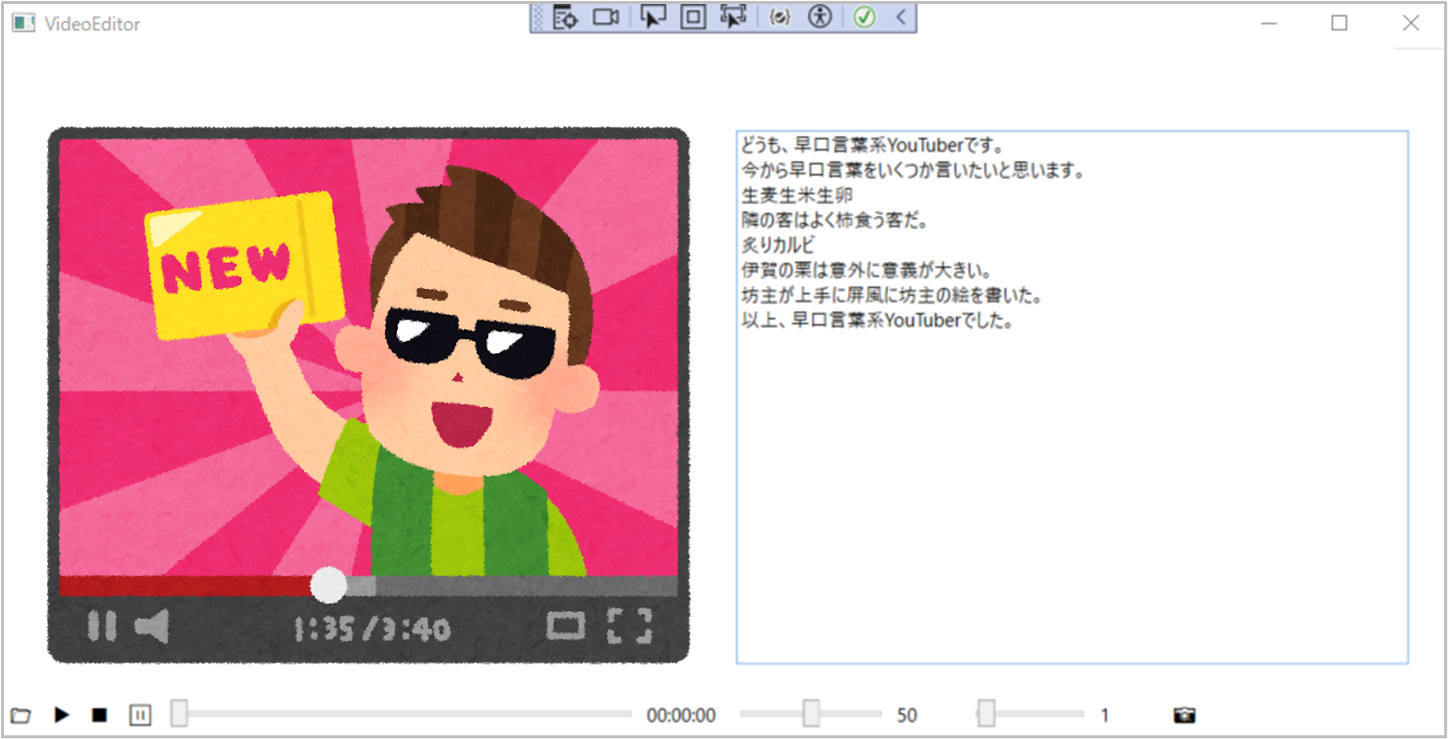1448x739 pixels.
Task: Click the line "伊賀の栗は意外に意義が大きい。"
Action: (x=866, y=271)
